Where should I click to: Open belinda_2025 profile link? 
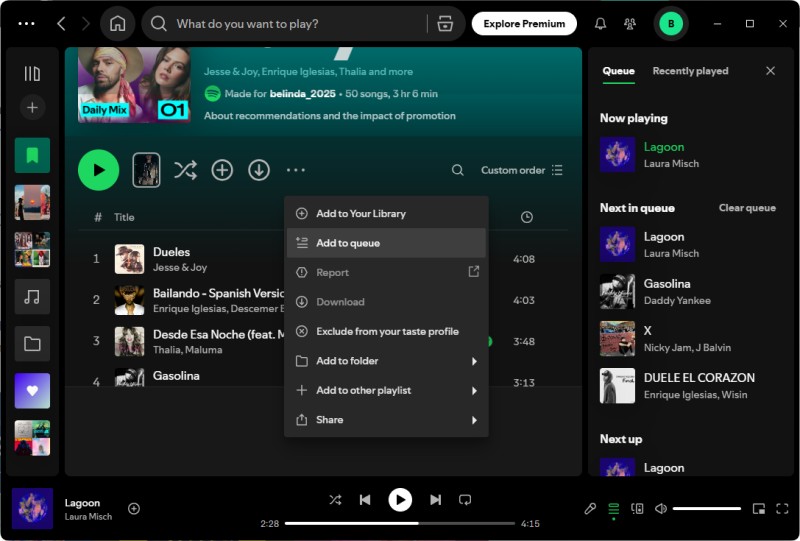pyautogui.click(x=303, y=93)
